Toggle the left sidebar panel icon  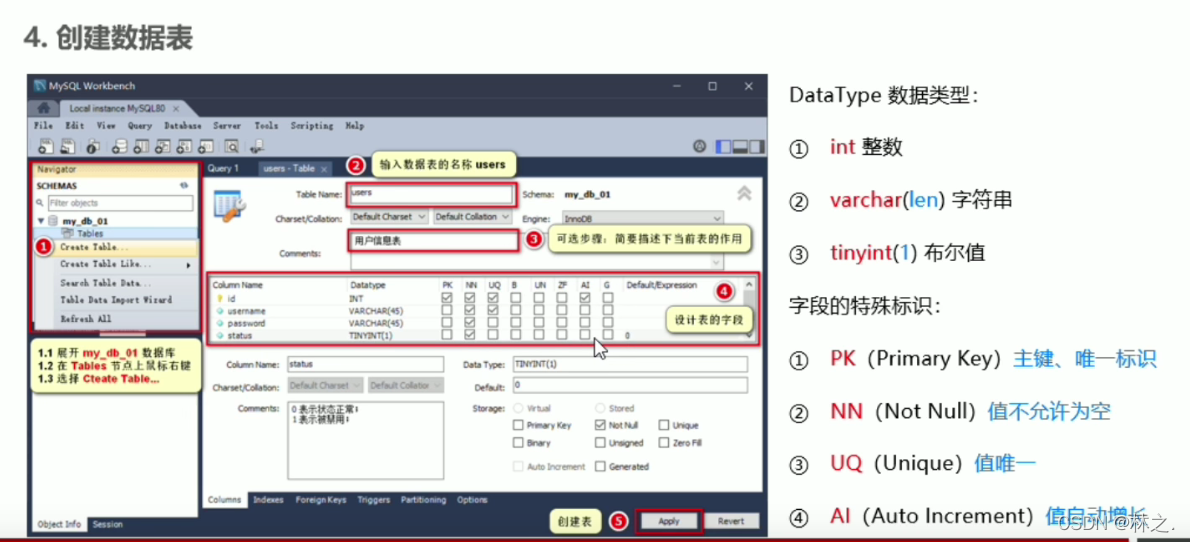(x=723, y=147)
